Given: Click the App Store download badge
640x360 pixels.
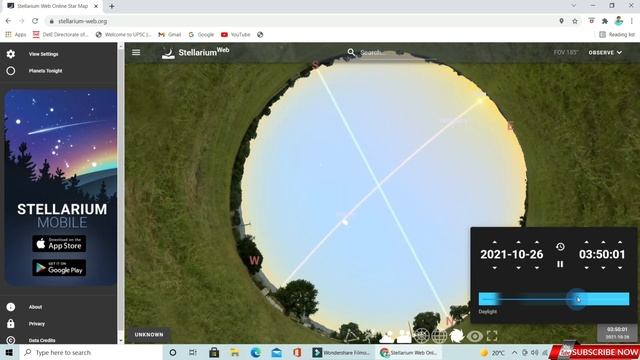Looking at the screenshot, I should pyautogui.click(x=59, y=244).
